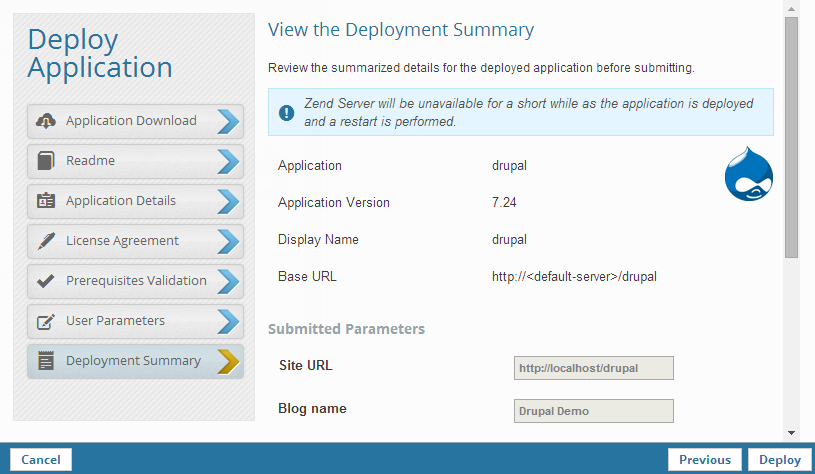Click the Application Details ID card icon
Image resolution: width=815 pixels, height=474 pixels.
[45, 201]
